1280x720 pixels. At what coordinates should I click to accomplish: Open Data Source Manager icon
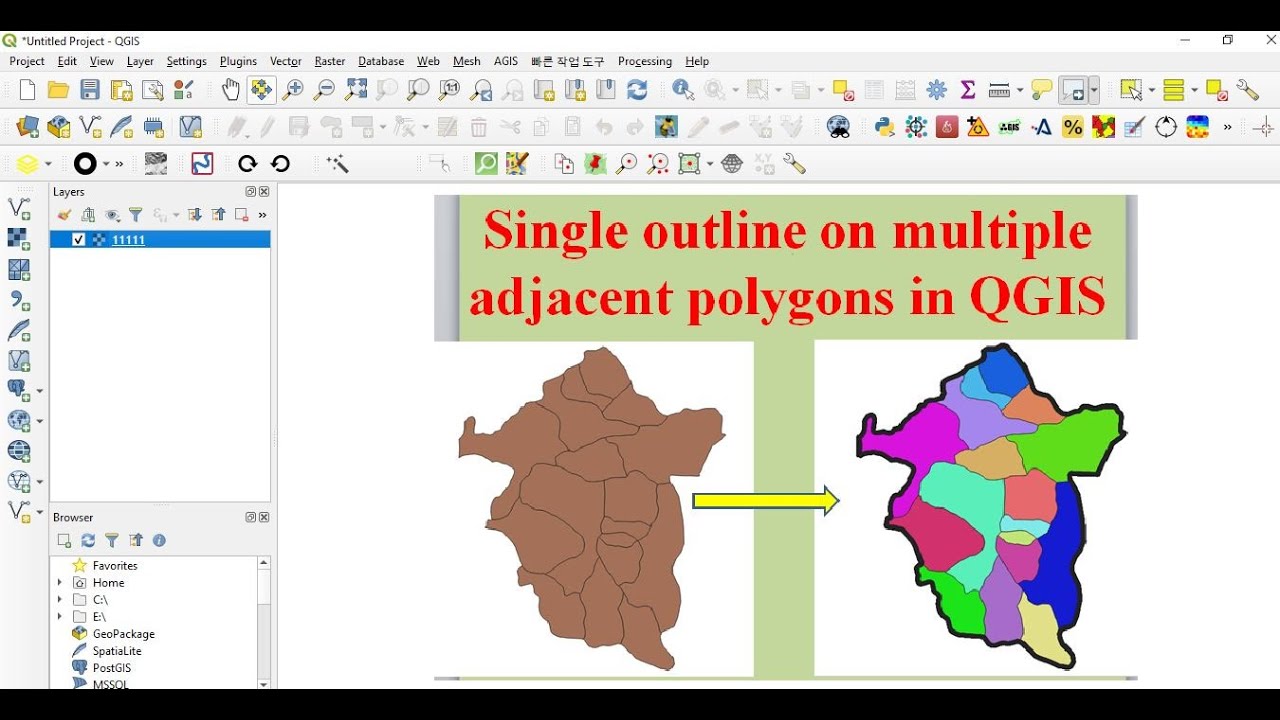click(27, 127)
